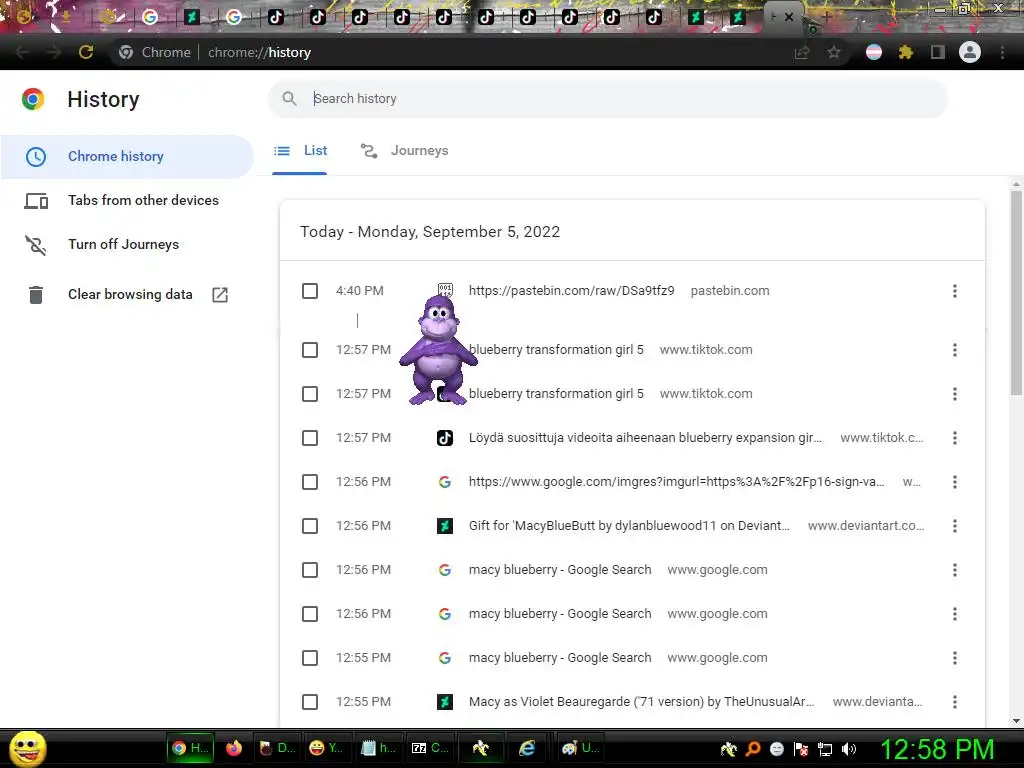Check the Macy as Violet Beauregarde checkbox

click(310, 702)
